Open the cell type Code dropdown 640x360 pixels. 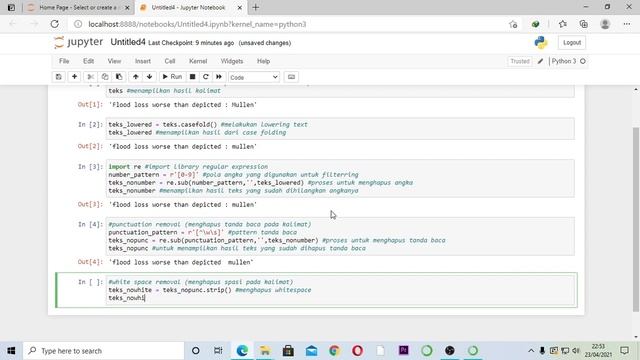[x=253, y=77]
